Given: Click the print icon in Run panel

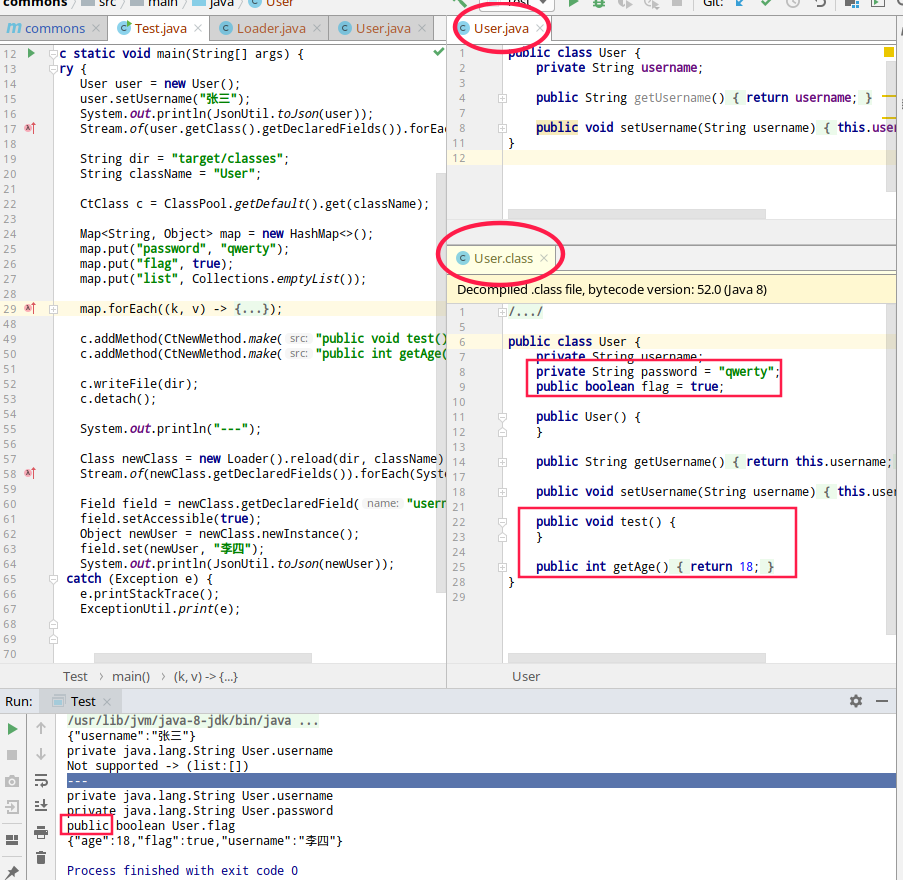Looking at the screenshot, I should click(x=41, y=832).
